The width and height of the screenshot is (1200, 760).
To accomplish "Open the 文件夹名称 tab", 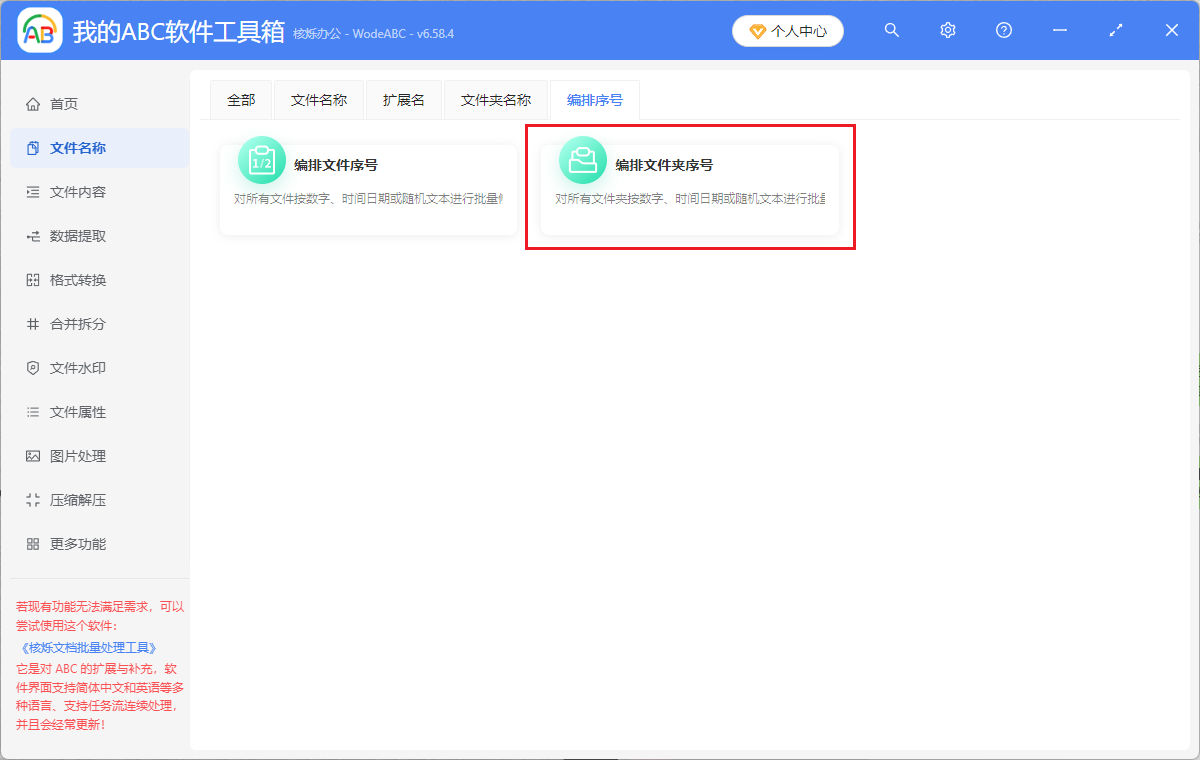I will point(496,100).
